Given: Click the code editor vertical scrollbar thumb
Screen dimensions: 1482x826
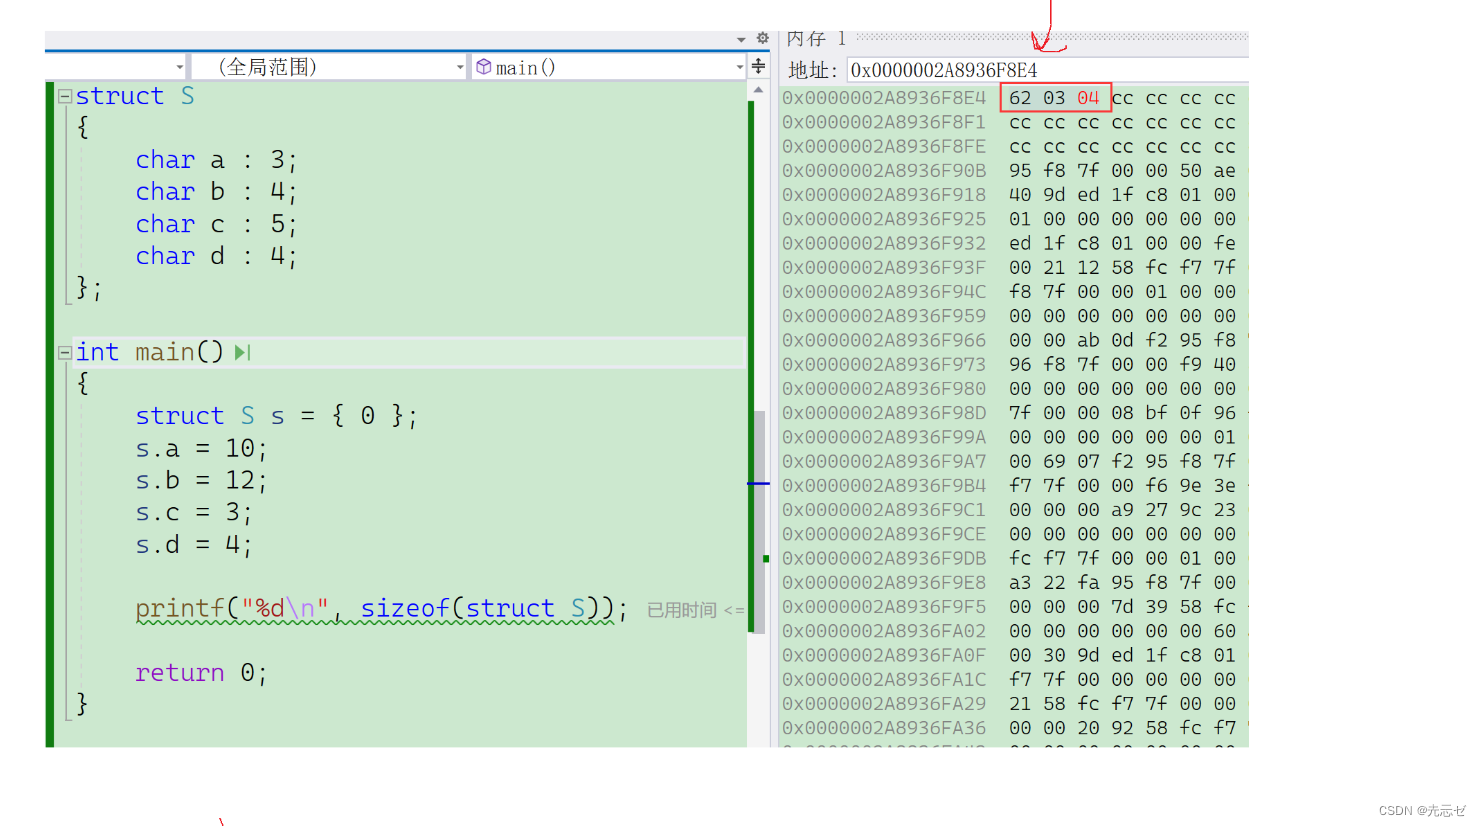Looking at the screenshot, I should 759,520.
